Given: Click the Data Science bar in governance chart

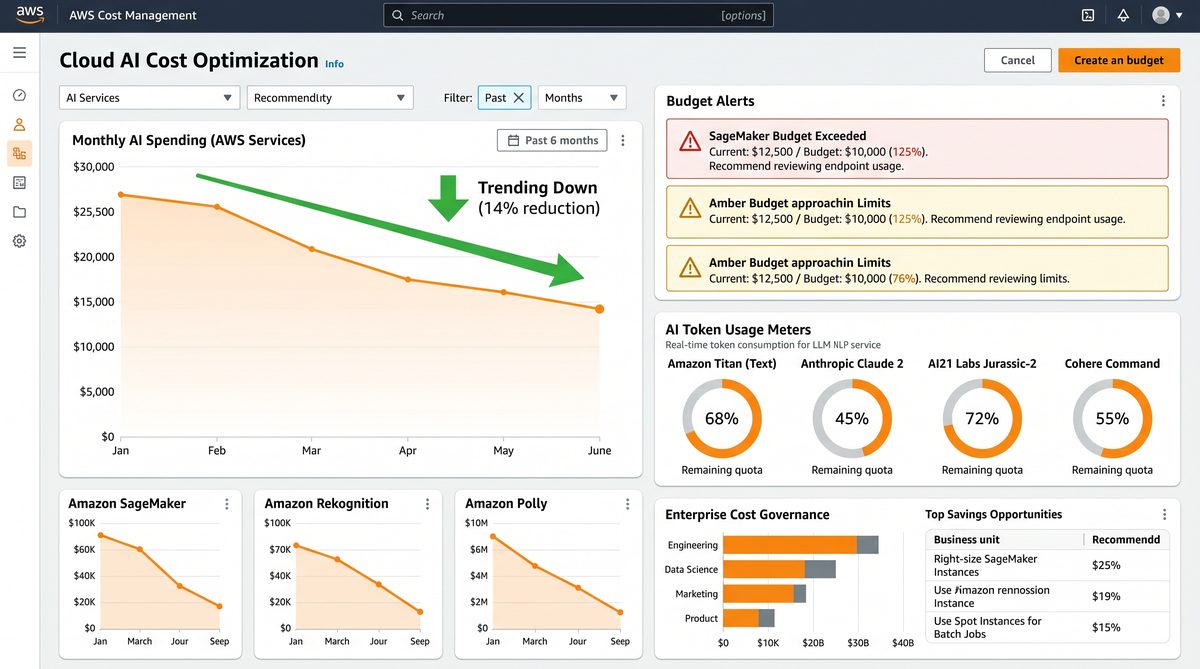Looking at the screenshot, I should tap(779, 569).
